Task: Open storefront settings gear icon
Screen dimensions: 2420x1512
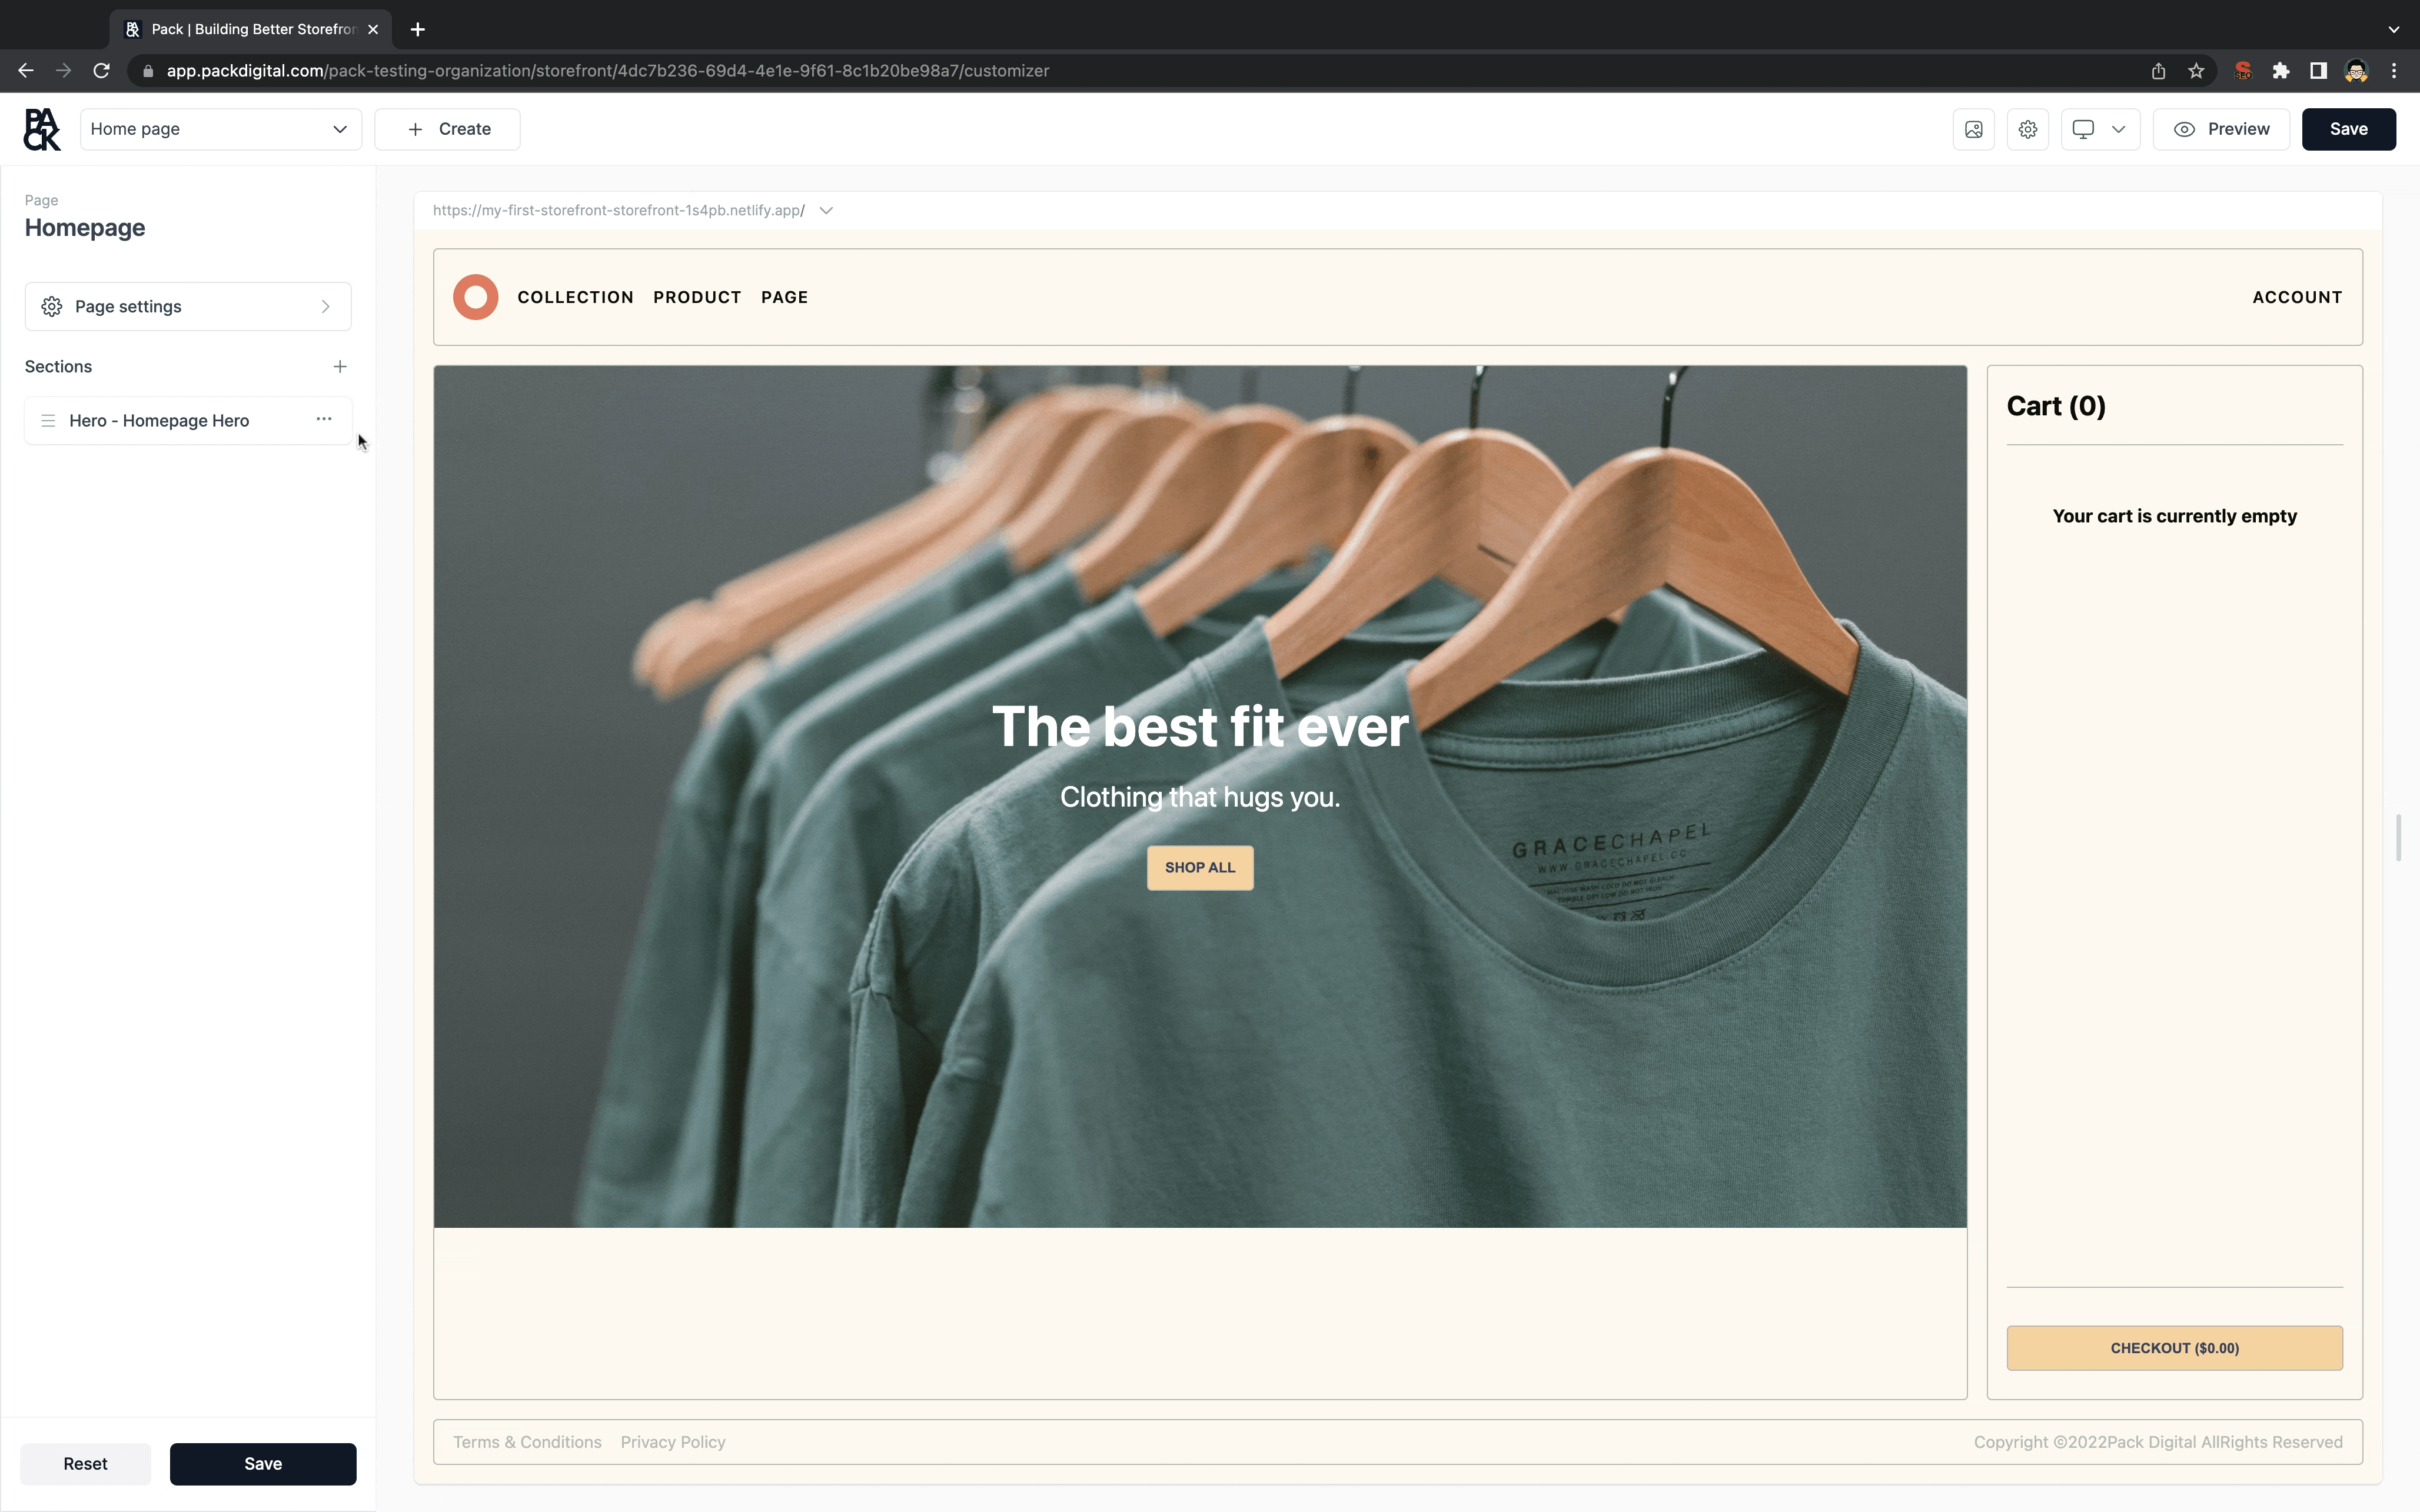Action: point(2027,129)
